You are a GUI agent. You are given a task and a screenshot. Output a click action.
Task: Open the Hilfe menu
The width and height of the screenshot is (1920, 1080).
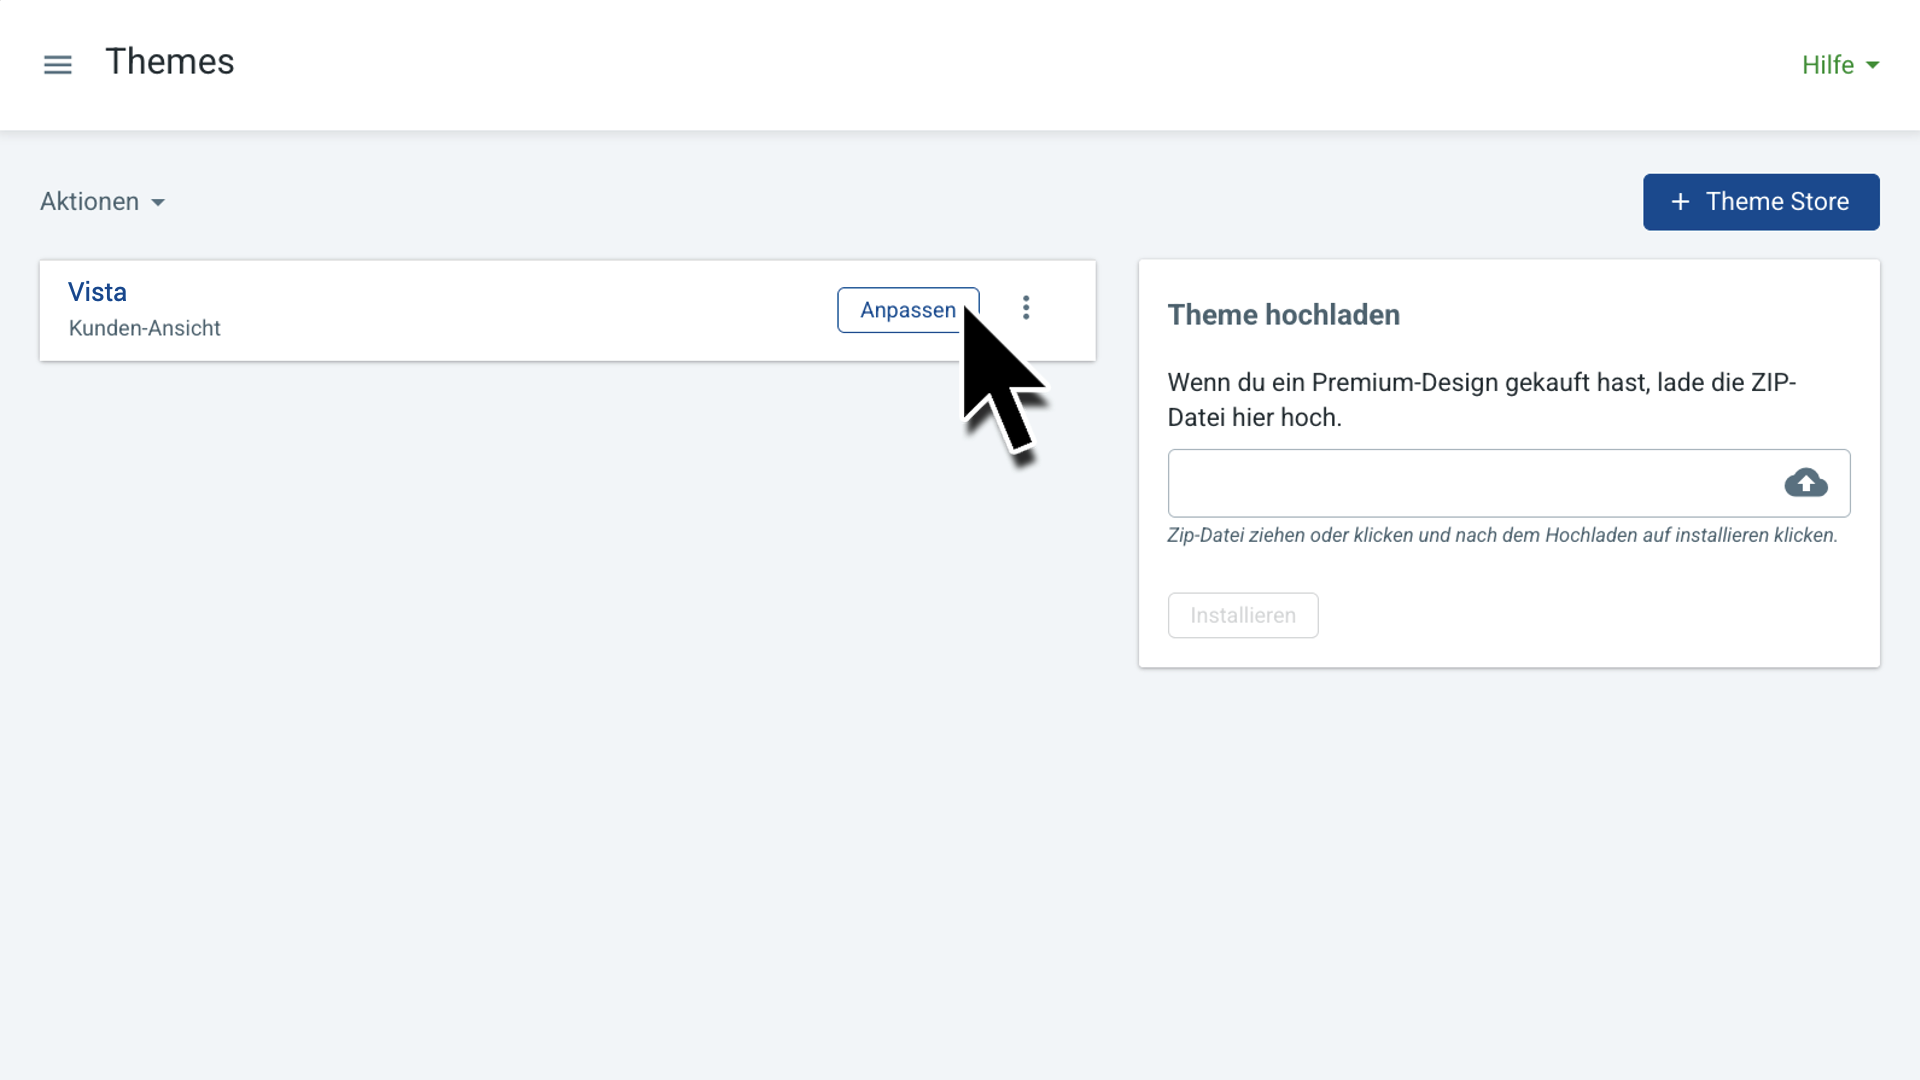(x=1827, y=65)
